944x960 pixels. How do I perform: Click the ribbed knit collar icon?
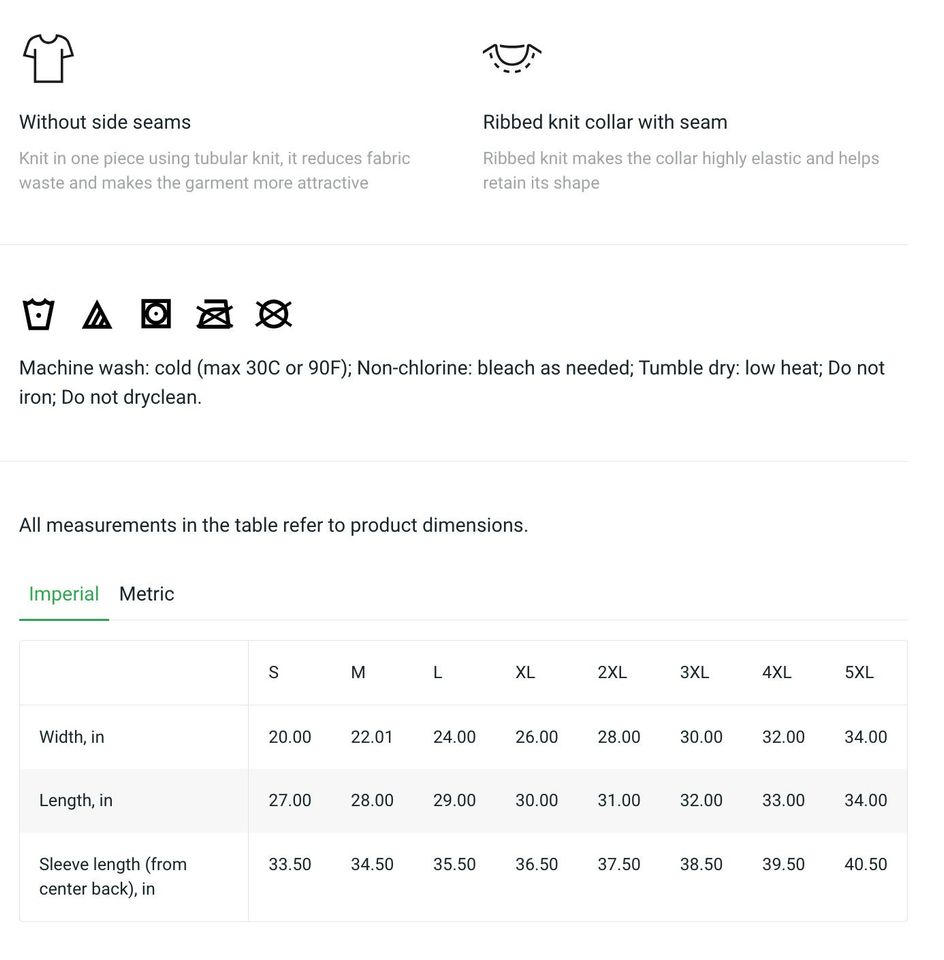(x=512, y=58)
